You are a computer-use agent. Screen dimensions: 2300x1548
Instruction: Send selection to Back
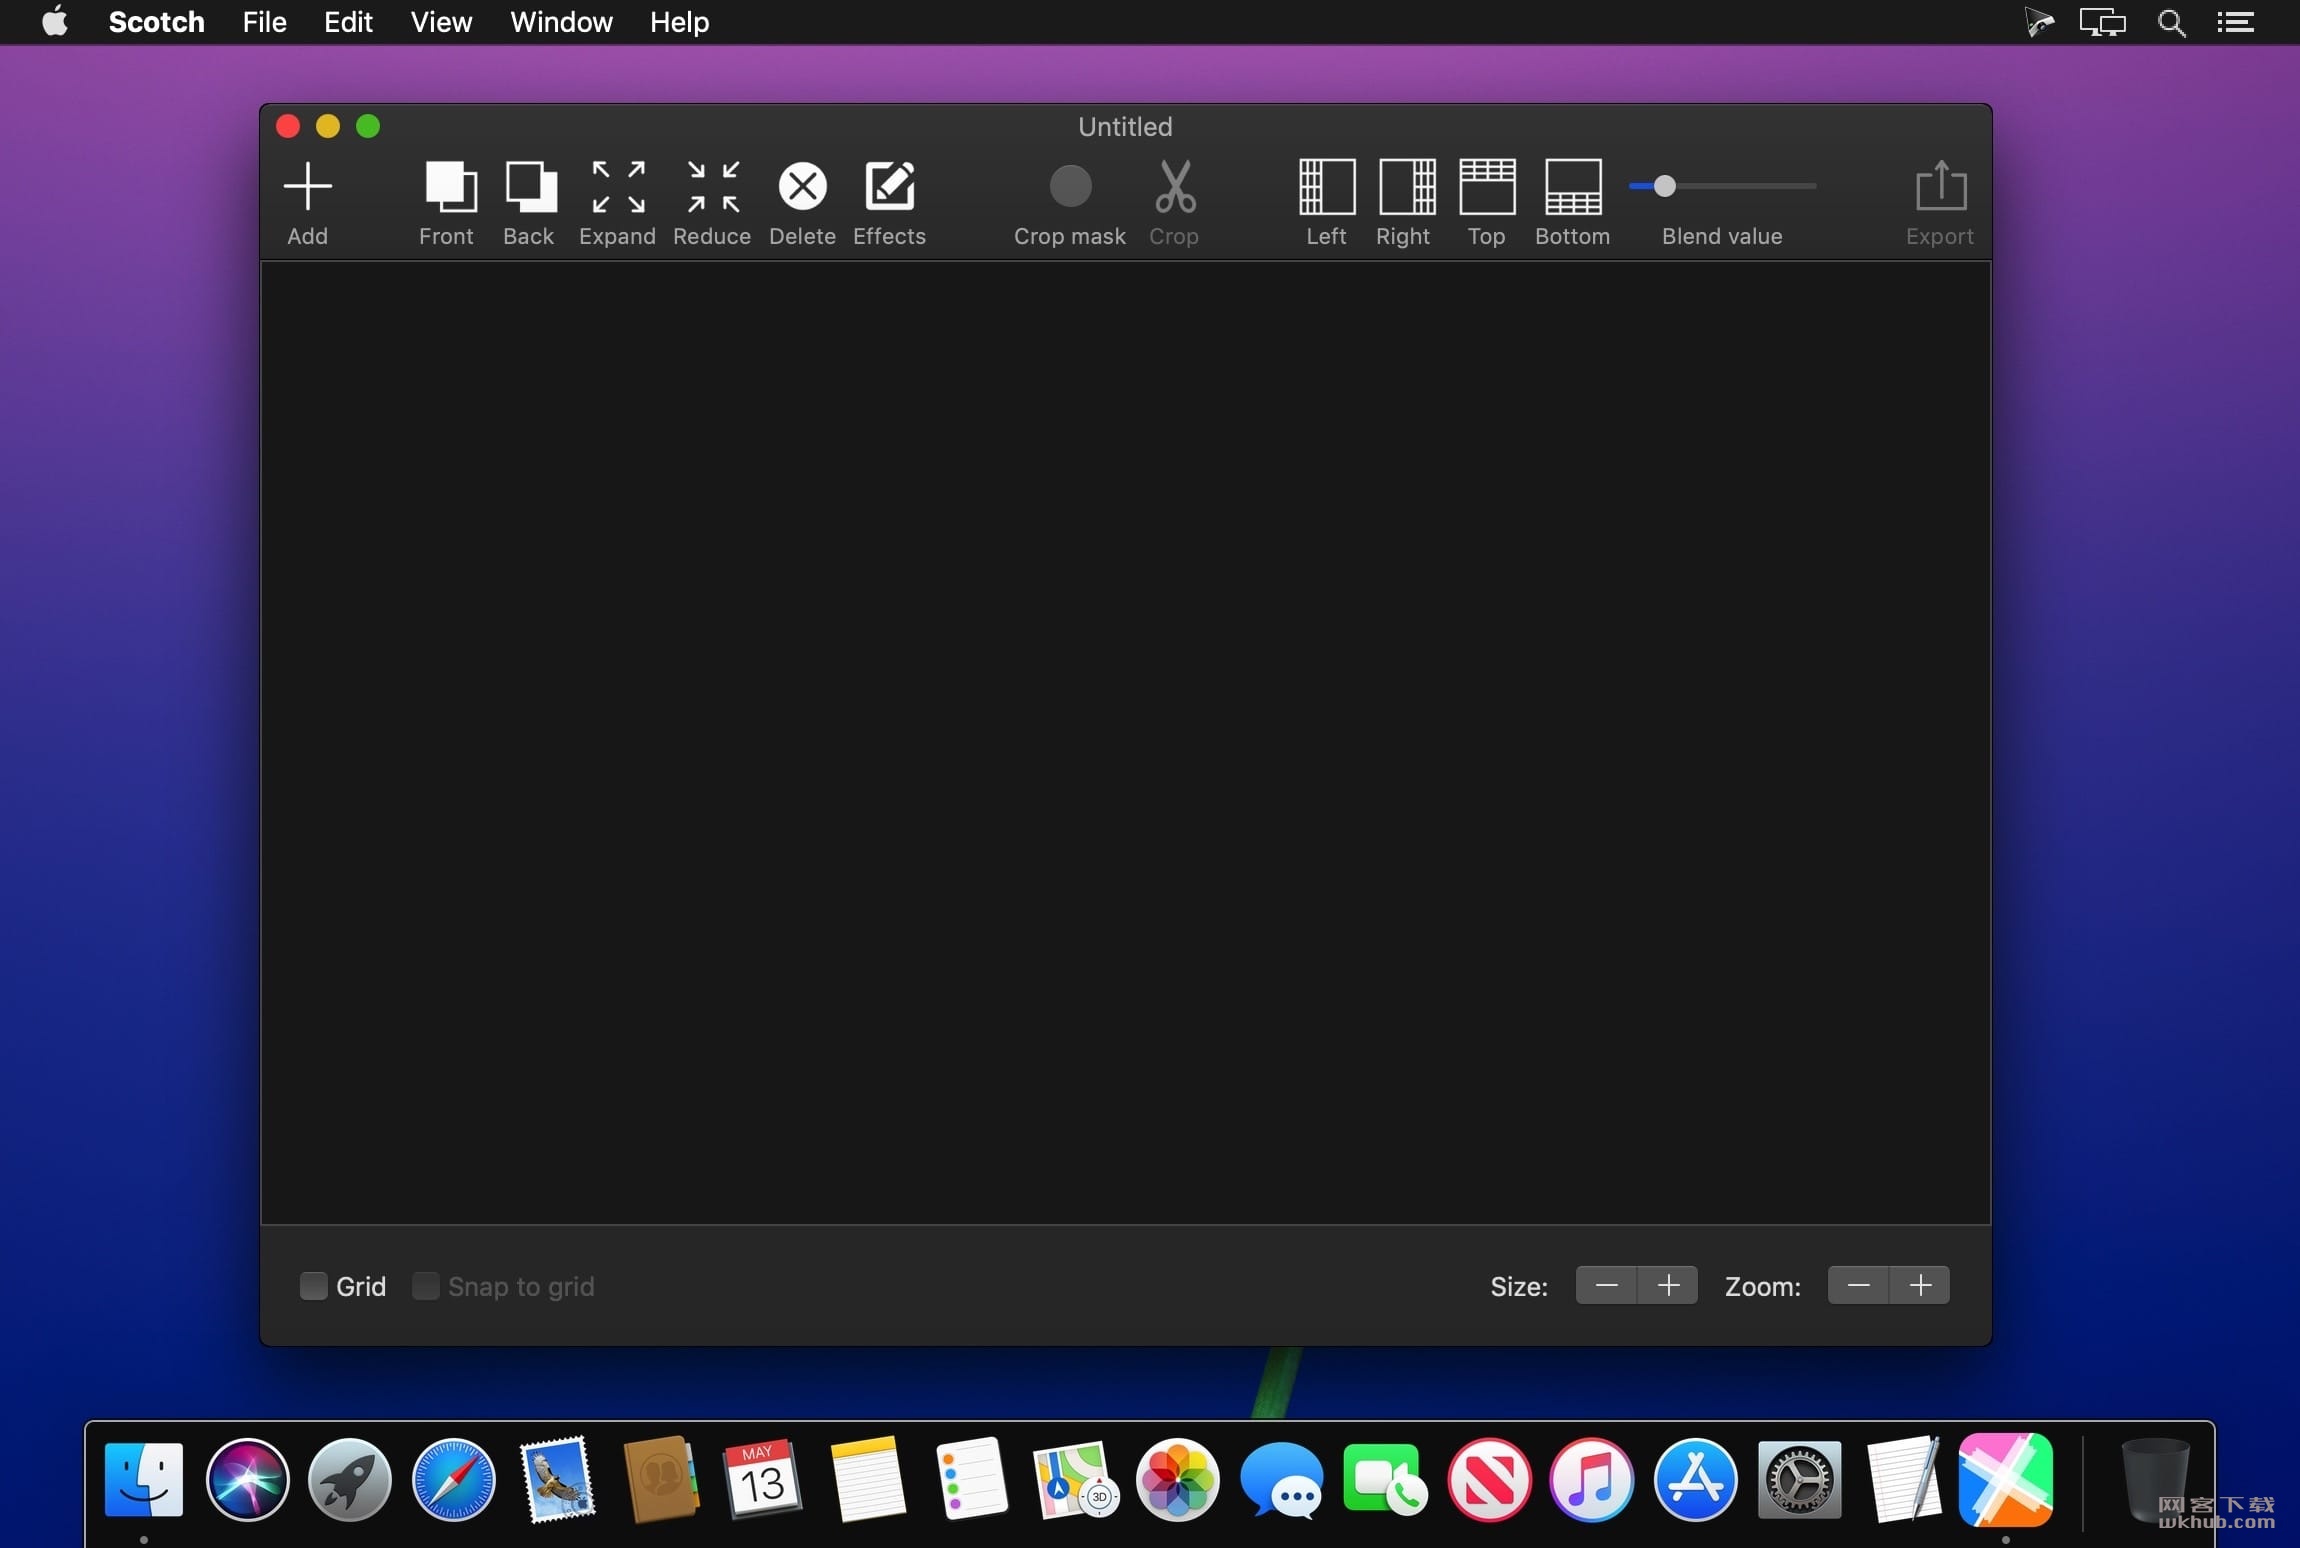[530, 187]
